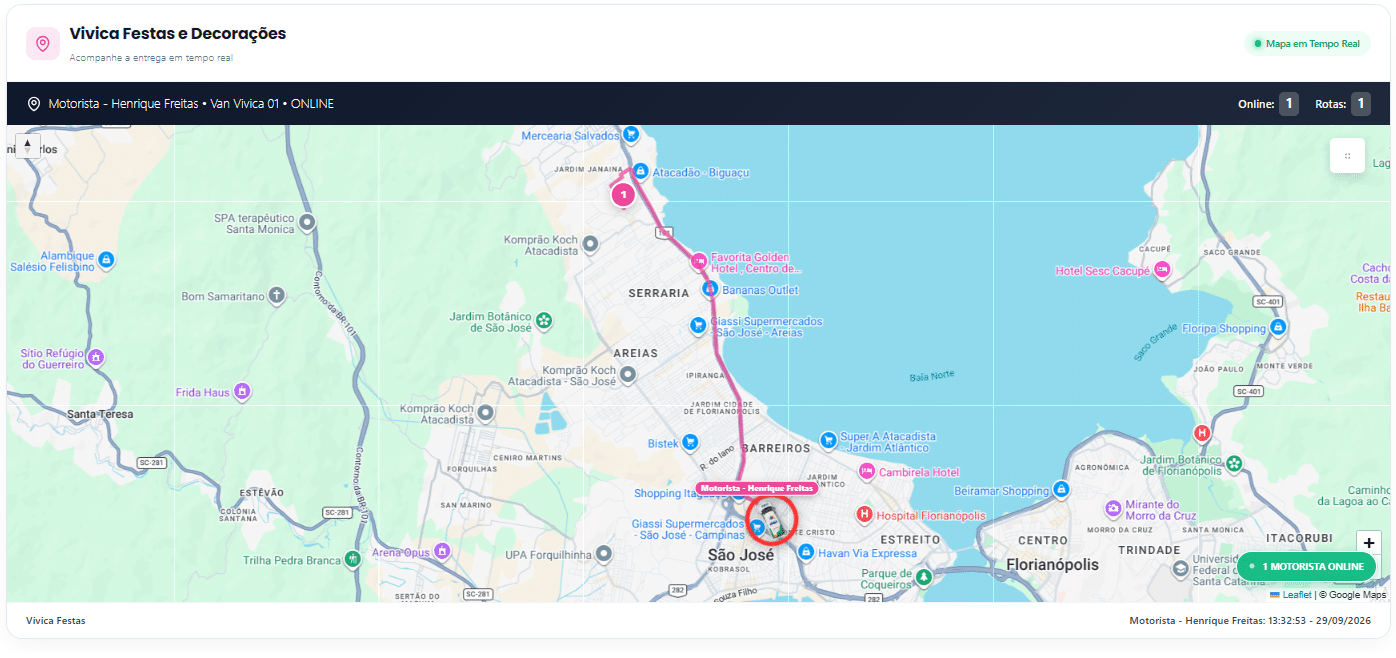
Task: Click the Sítio Refúgio do Guerreiro marker
Action: 96,357
